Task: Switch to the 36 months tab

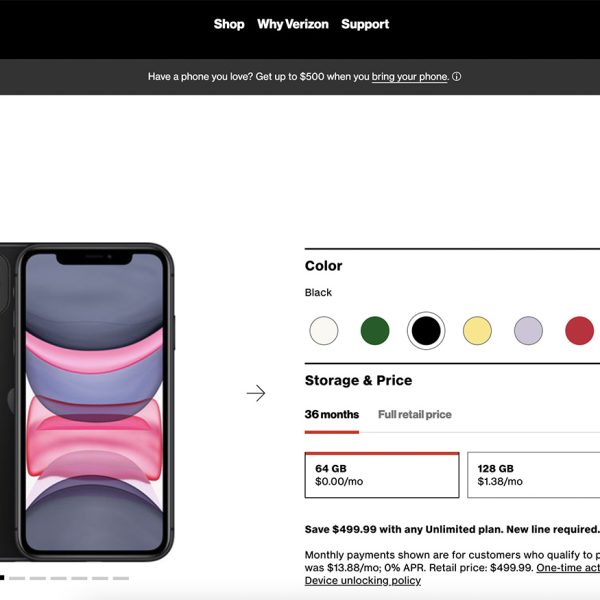Action: [332, 414]
